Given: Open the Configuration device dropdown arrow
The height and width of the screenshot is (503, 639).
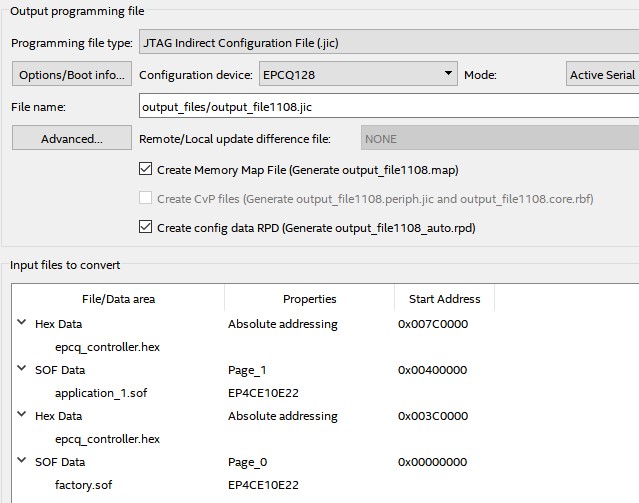Looking at the screenshot, I should point(448,74).
